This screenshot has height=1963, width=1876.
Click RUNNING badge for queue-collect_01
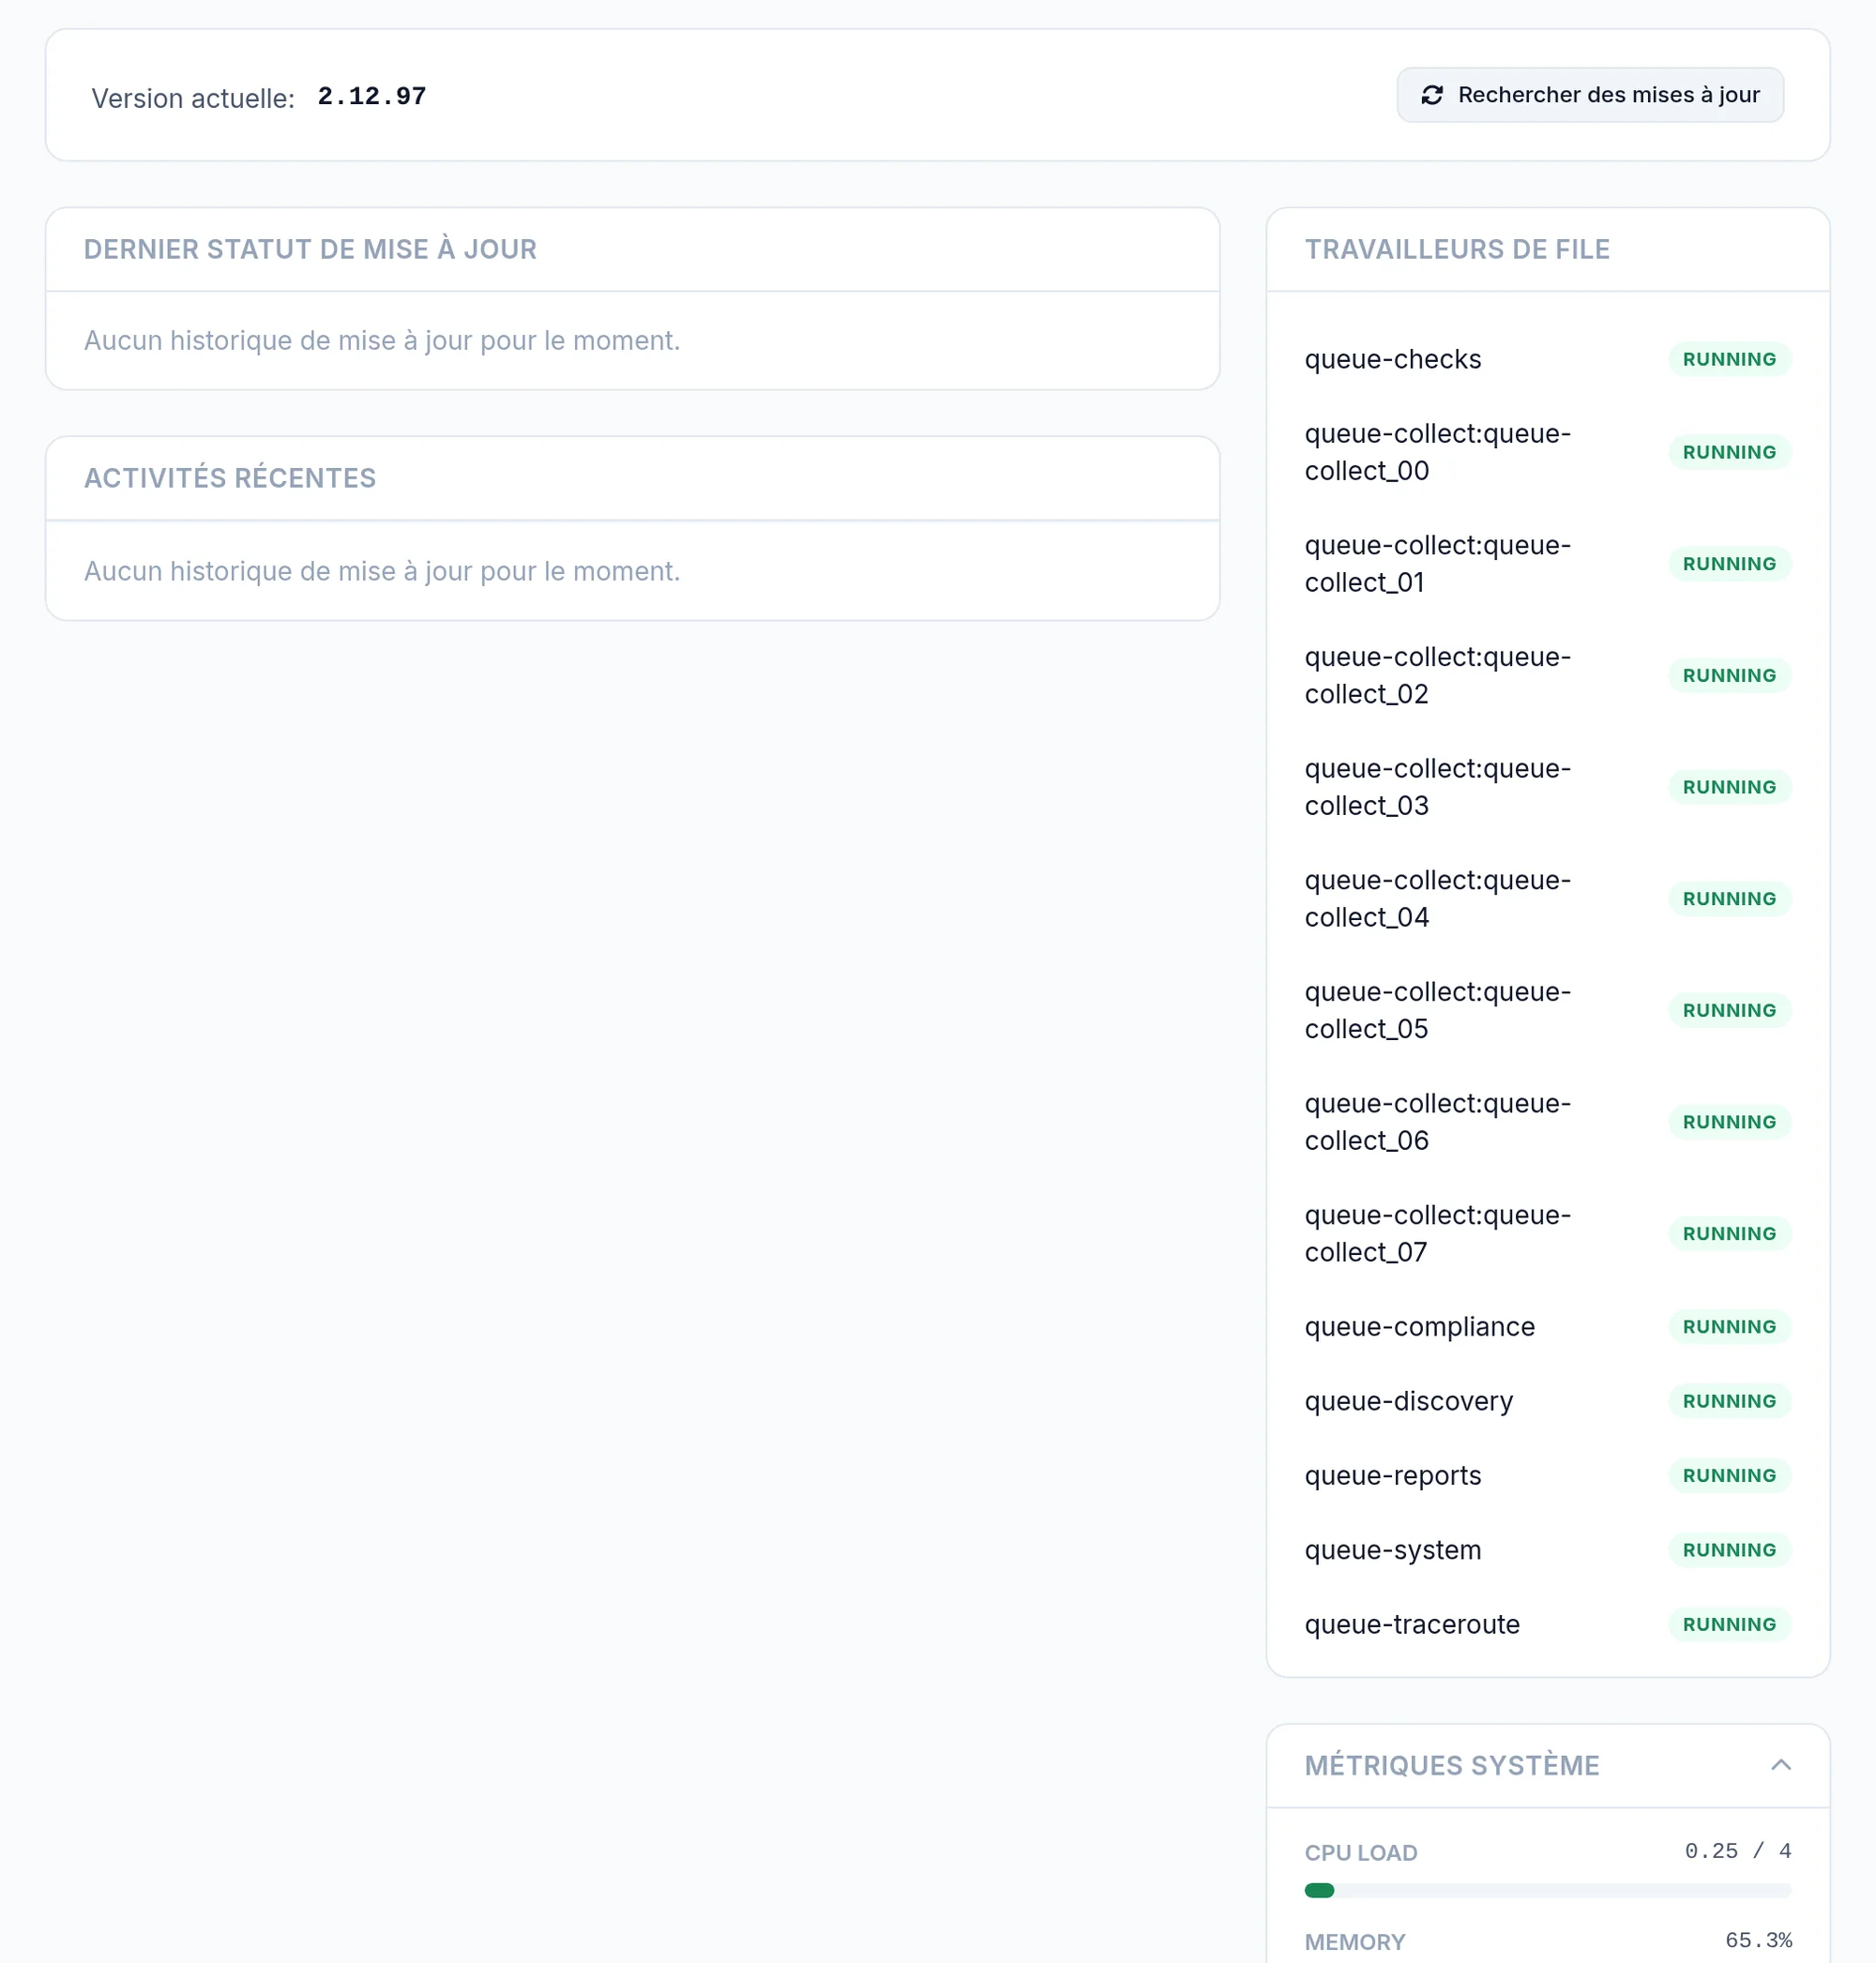click(1729, 564)
